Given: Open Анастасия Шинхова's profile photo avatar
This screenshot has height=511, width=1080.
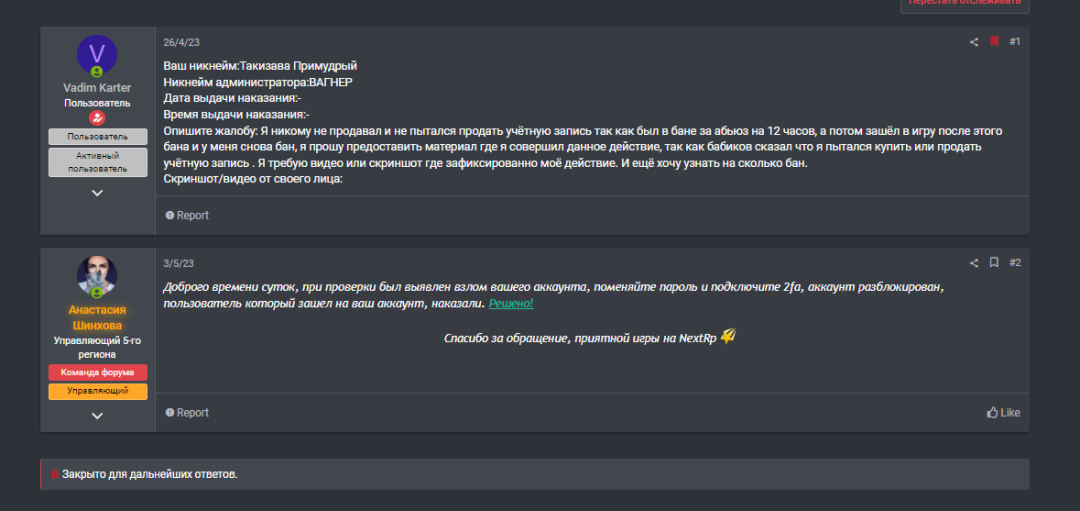Looking at the screenshot, I should click(x=97, y=276).
